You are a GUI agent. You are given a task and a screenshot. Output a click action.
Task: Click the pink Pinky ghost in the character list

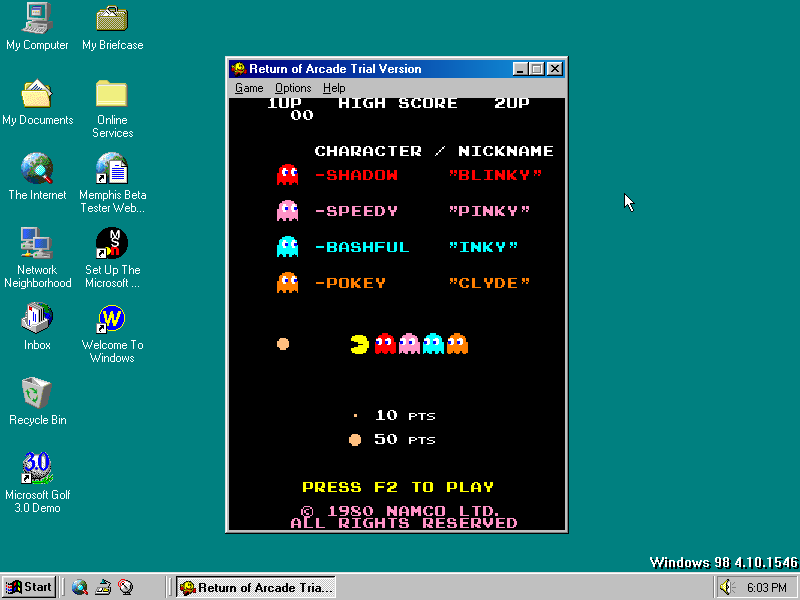click(x=287, y=210)
